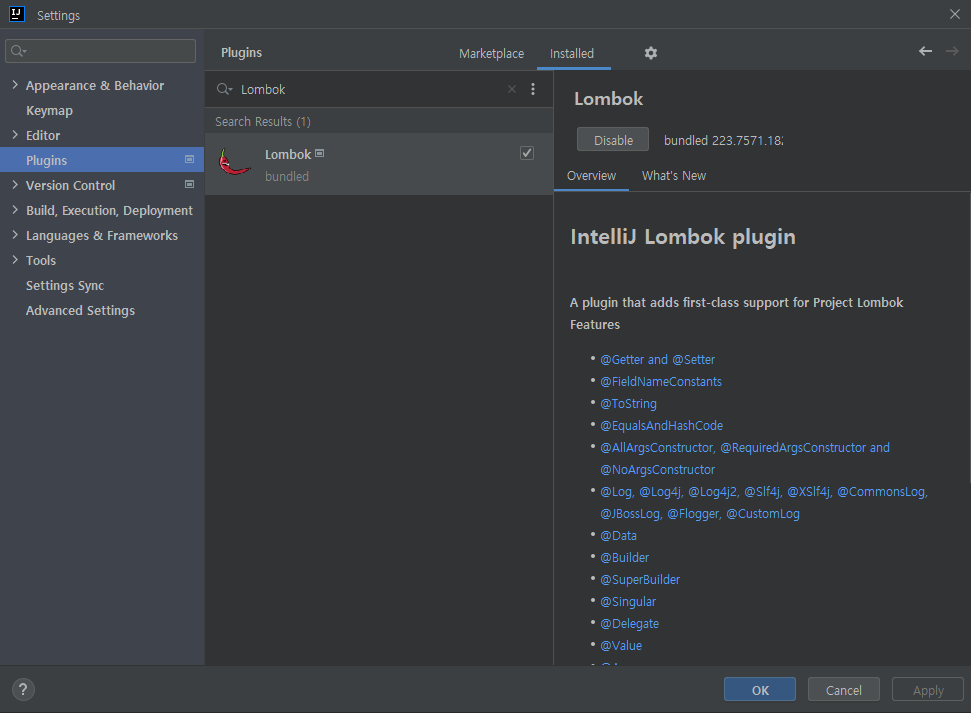Open the @Builder link

(x=624, y=558)
